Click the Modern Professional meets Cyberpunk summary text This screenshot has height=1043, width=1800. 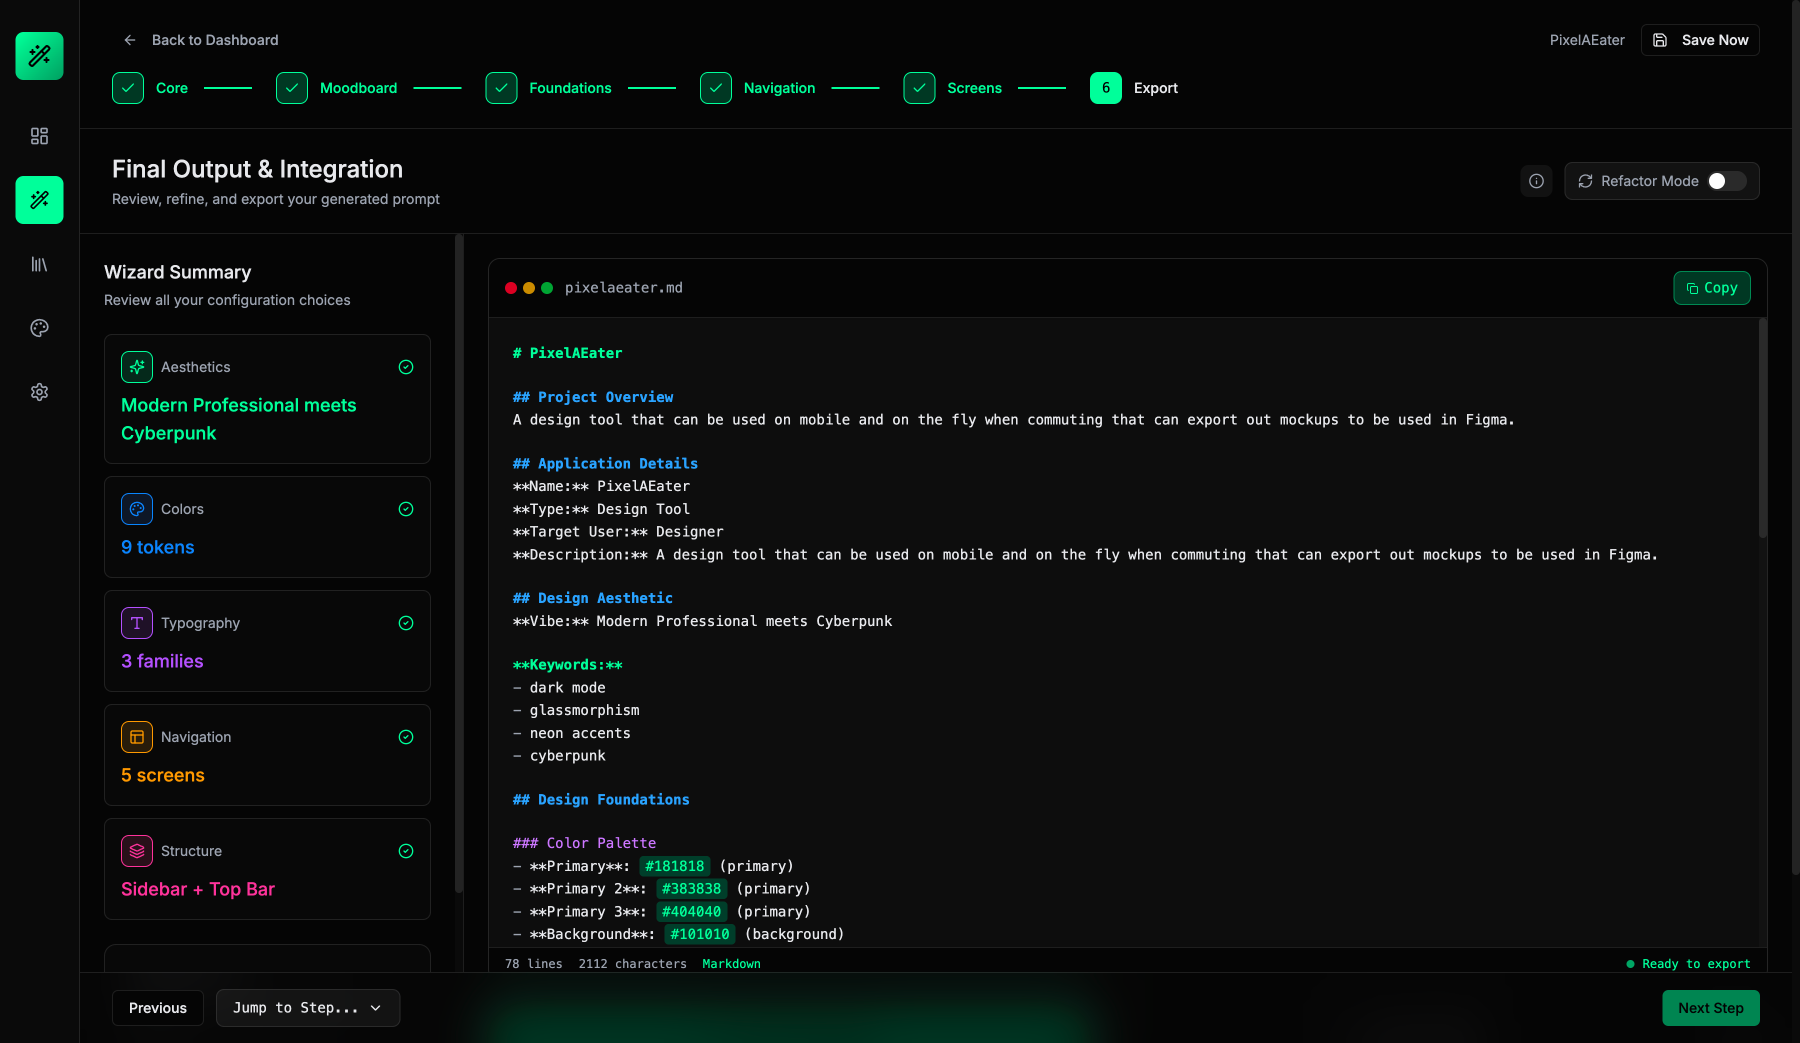tap(238, 419)
